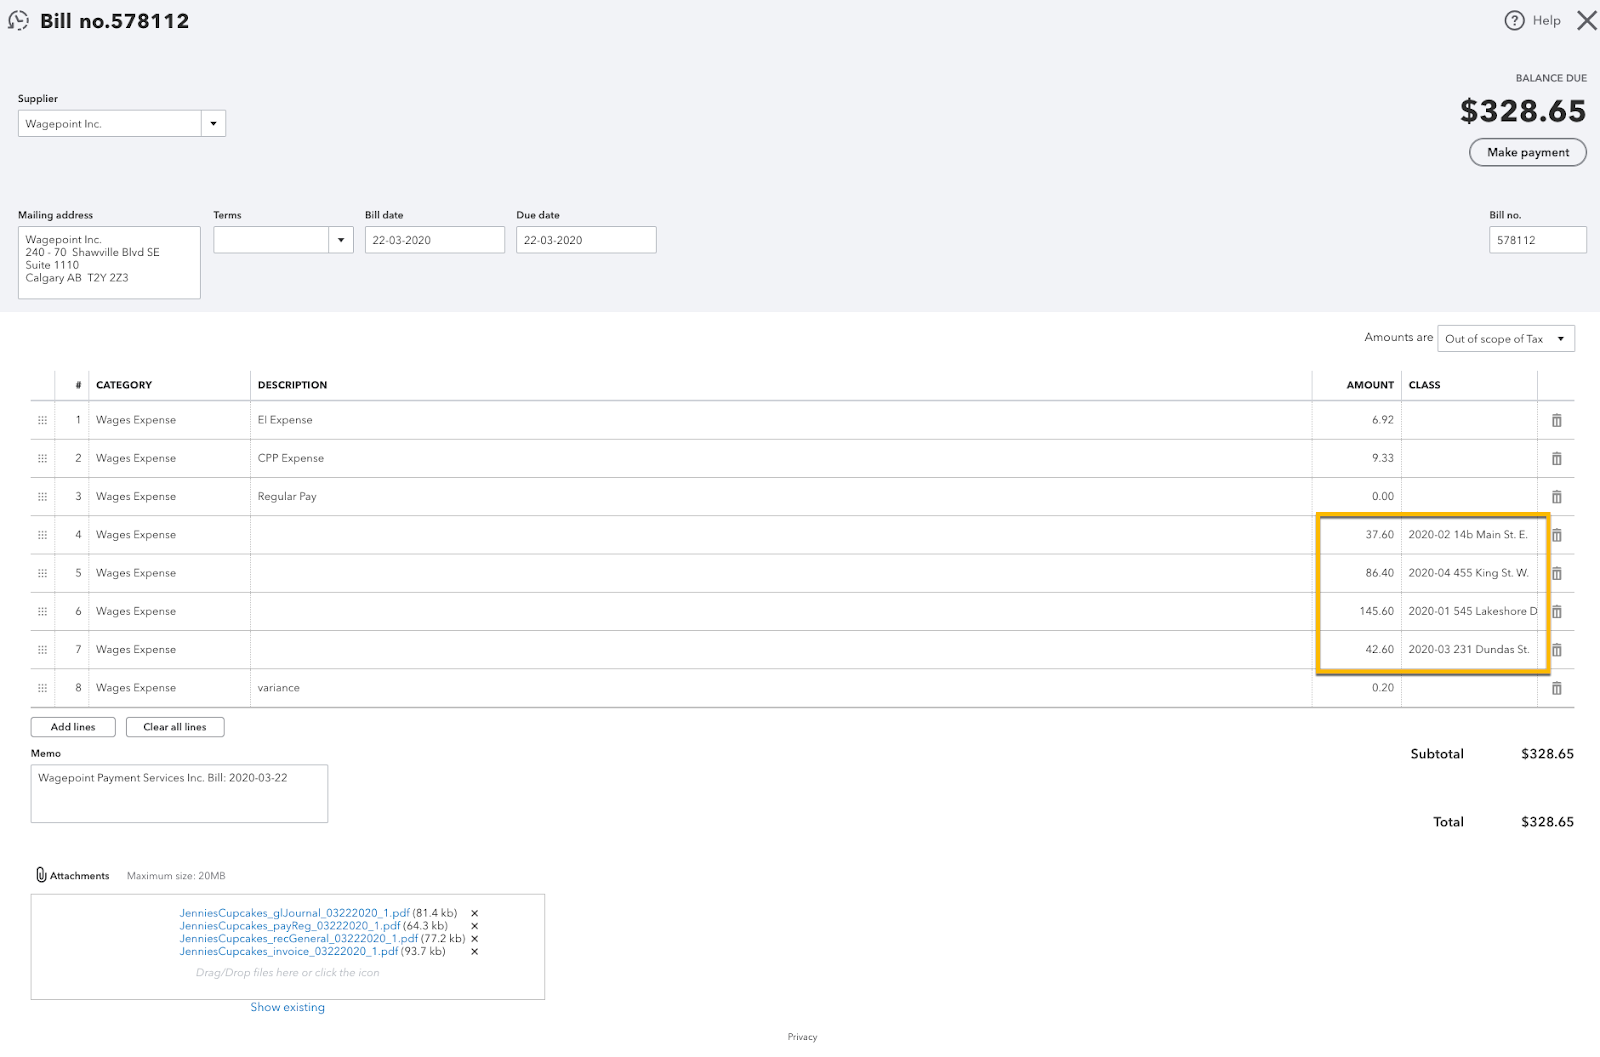Select the 'CPP Expense' description cell
The width and height of the screenshot is (1600, 1057).
[780, 459]
